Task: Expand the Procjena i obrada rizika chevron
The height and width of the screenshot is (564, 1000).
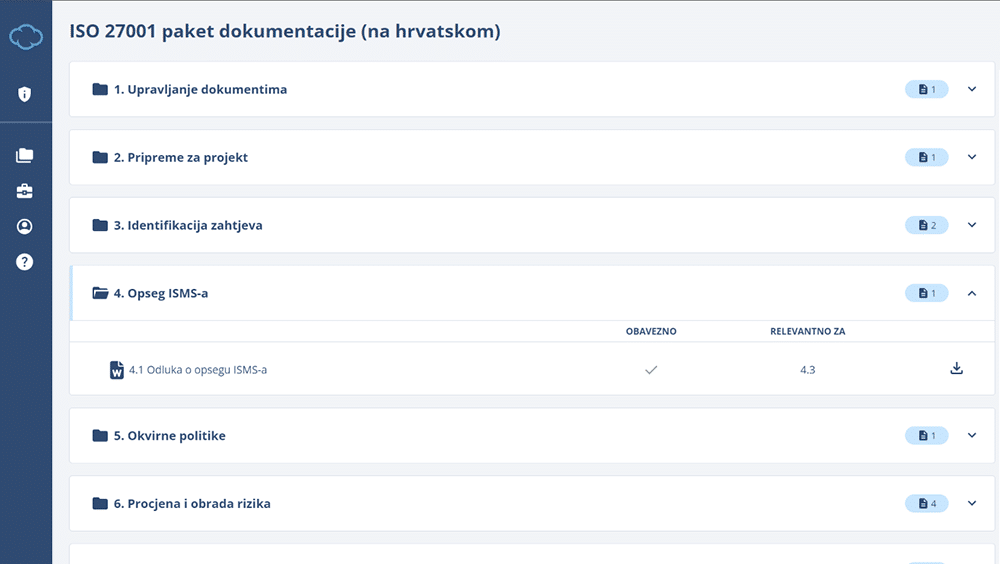Action: tap(971, 503)
